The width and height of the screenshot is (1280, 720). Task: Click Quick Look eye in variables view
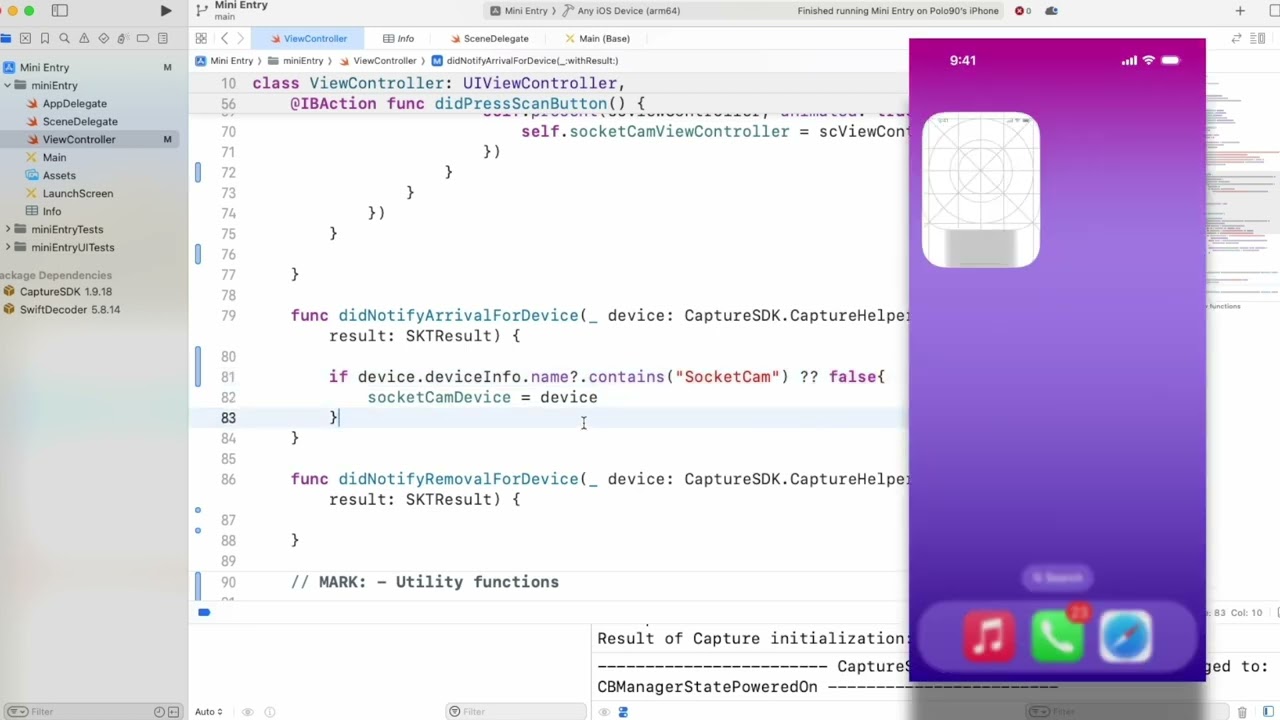pyautogui.click(x=248, y=712)
